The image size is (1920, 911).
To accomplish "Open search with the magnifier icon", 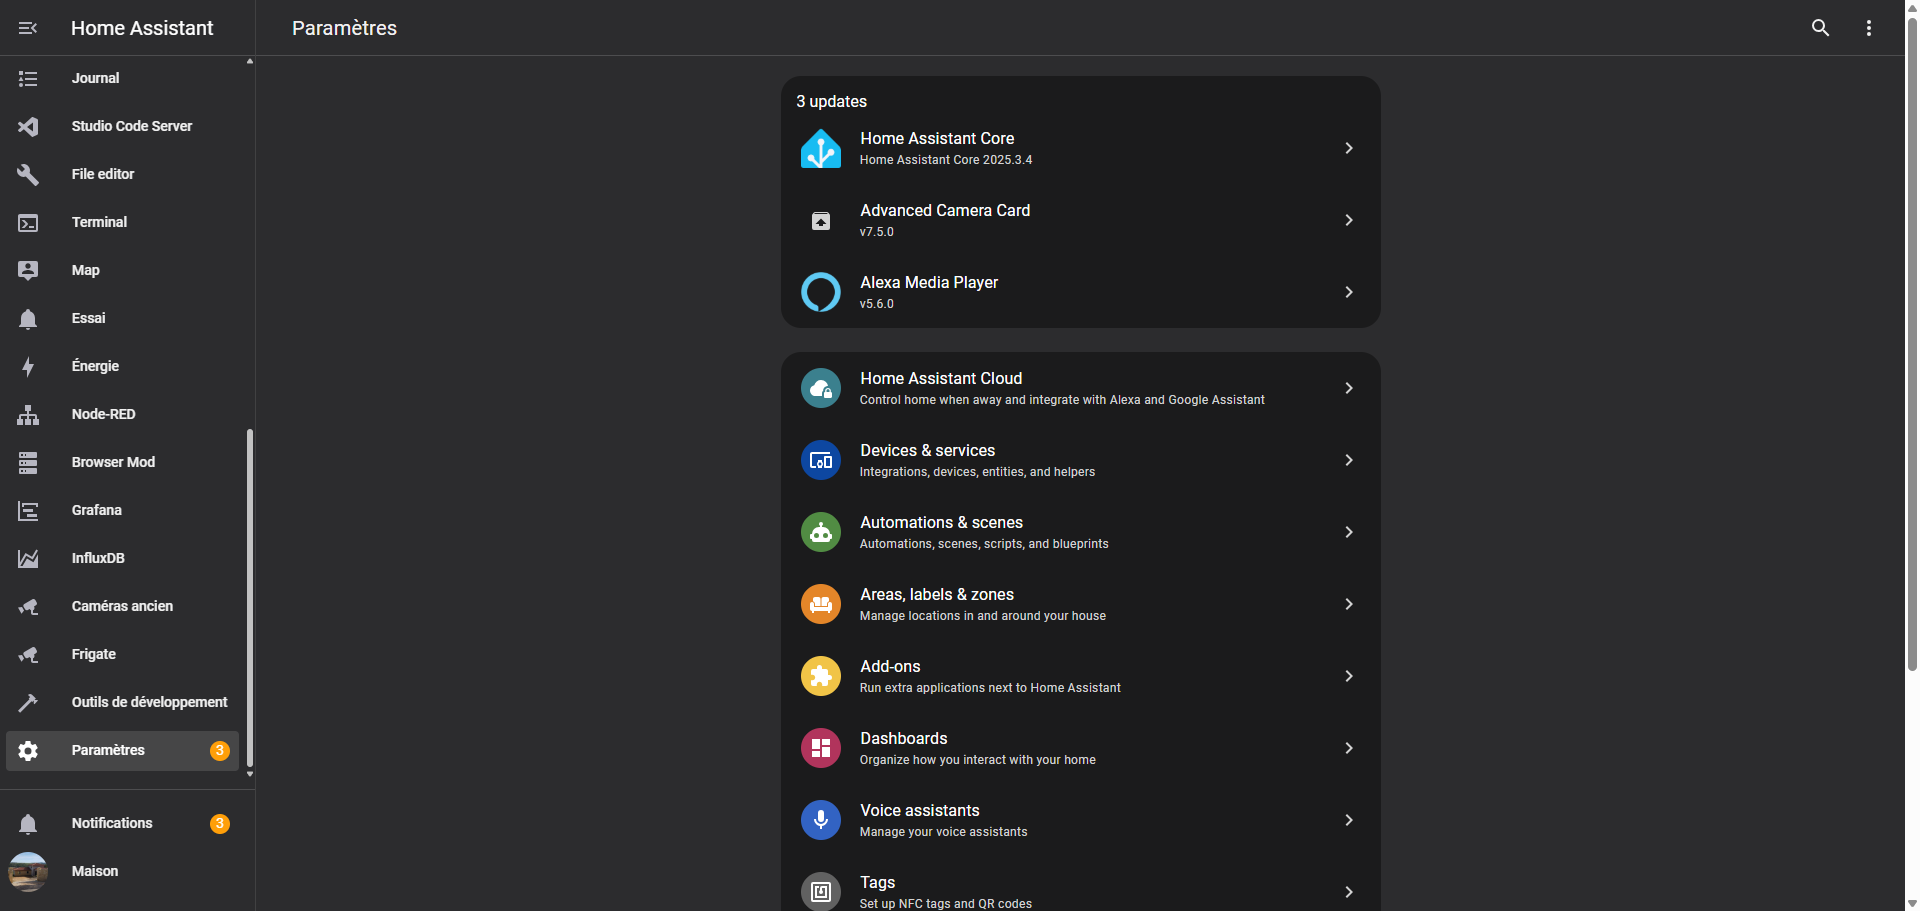I will [1820, 28].
